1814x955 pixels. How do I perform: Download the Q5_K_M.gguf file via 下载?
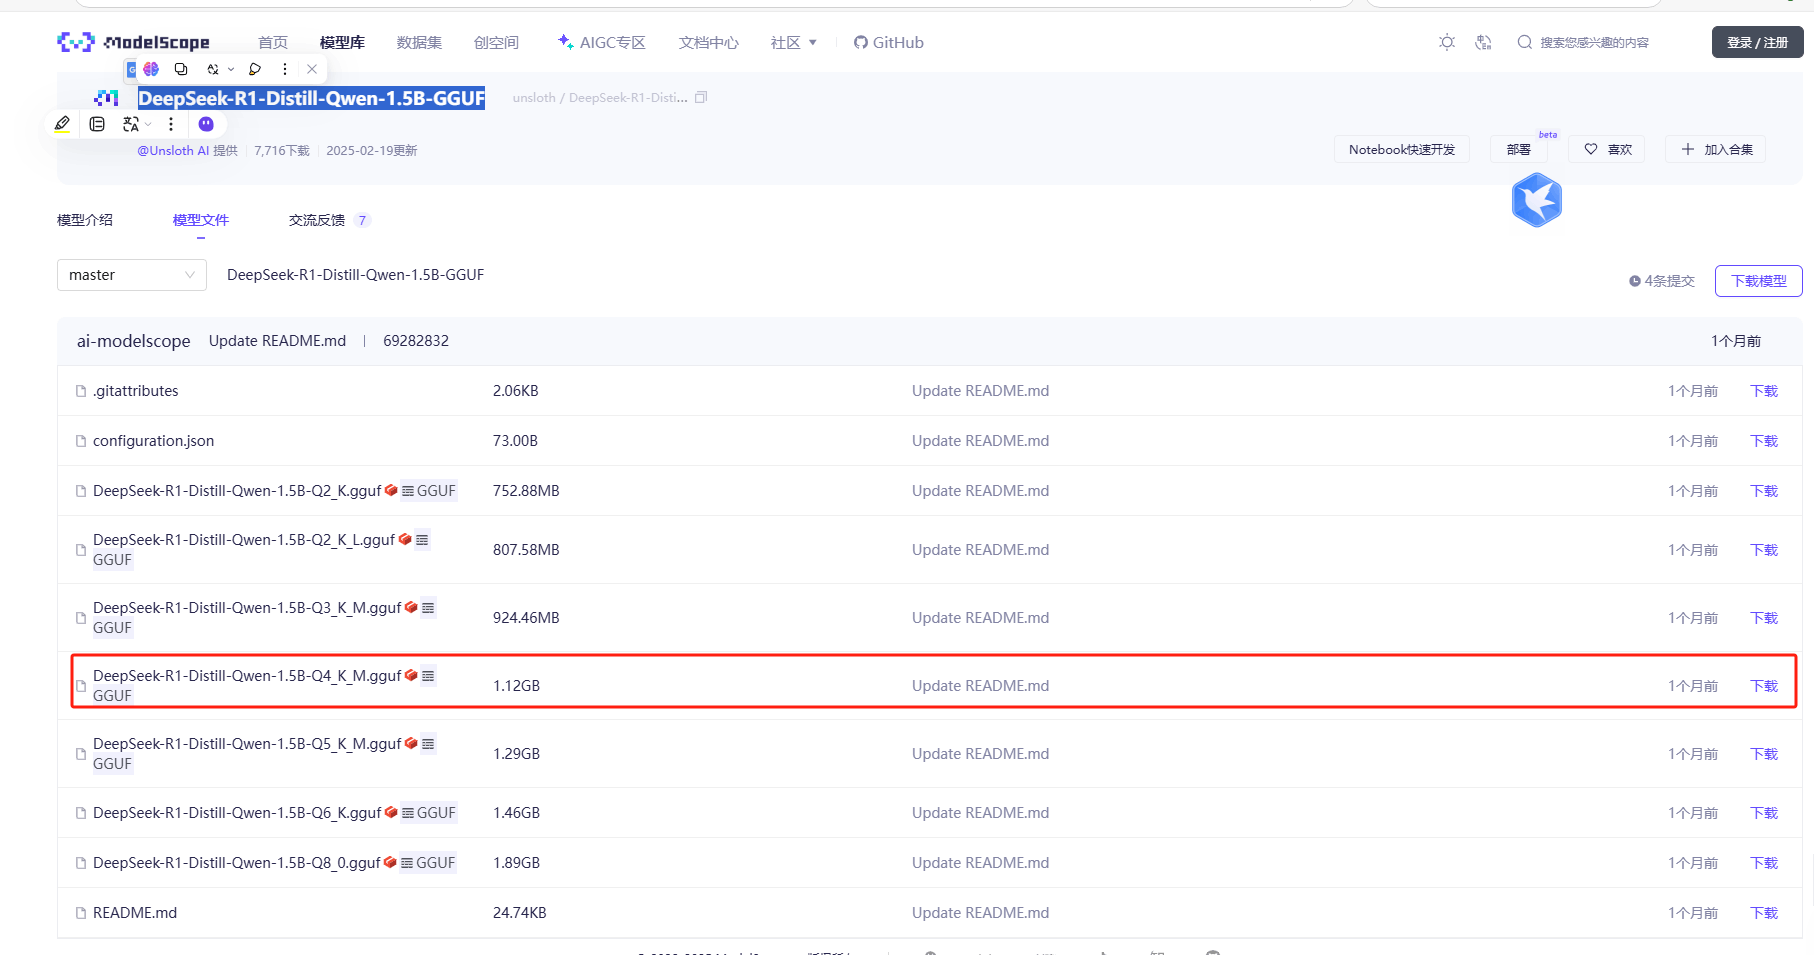tap(1764, 754)
